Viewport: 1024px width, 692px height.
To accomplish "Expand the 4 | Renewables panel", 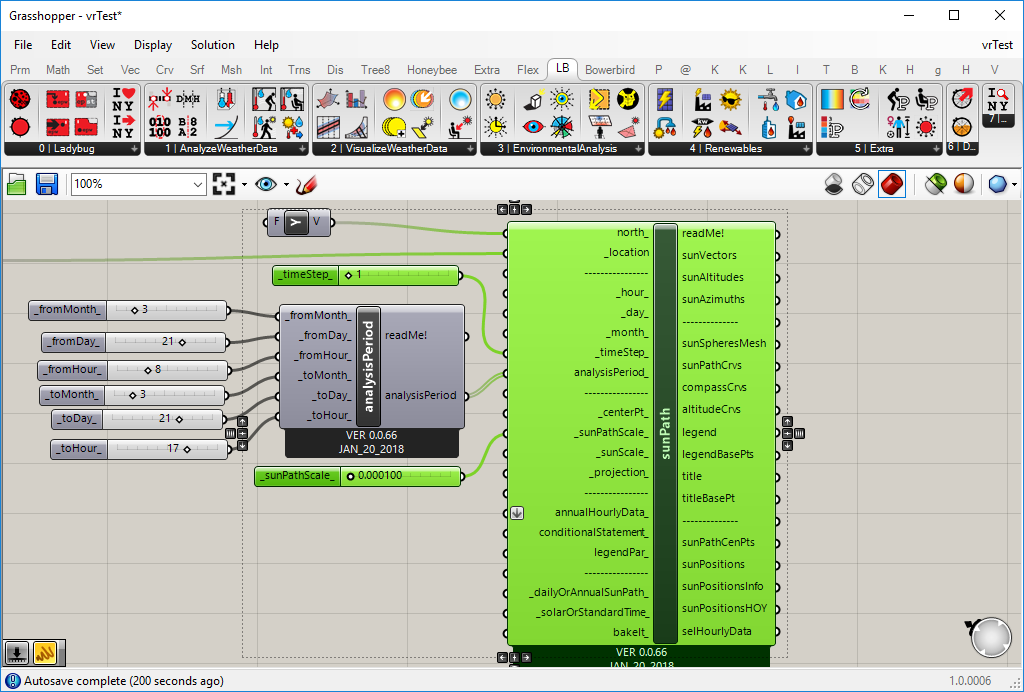I will [806, 149].
